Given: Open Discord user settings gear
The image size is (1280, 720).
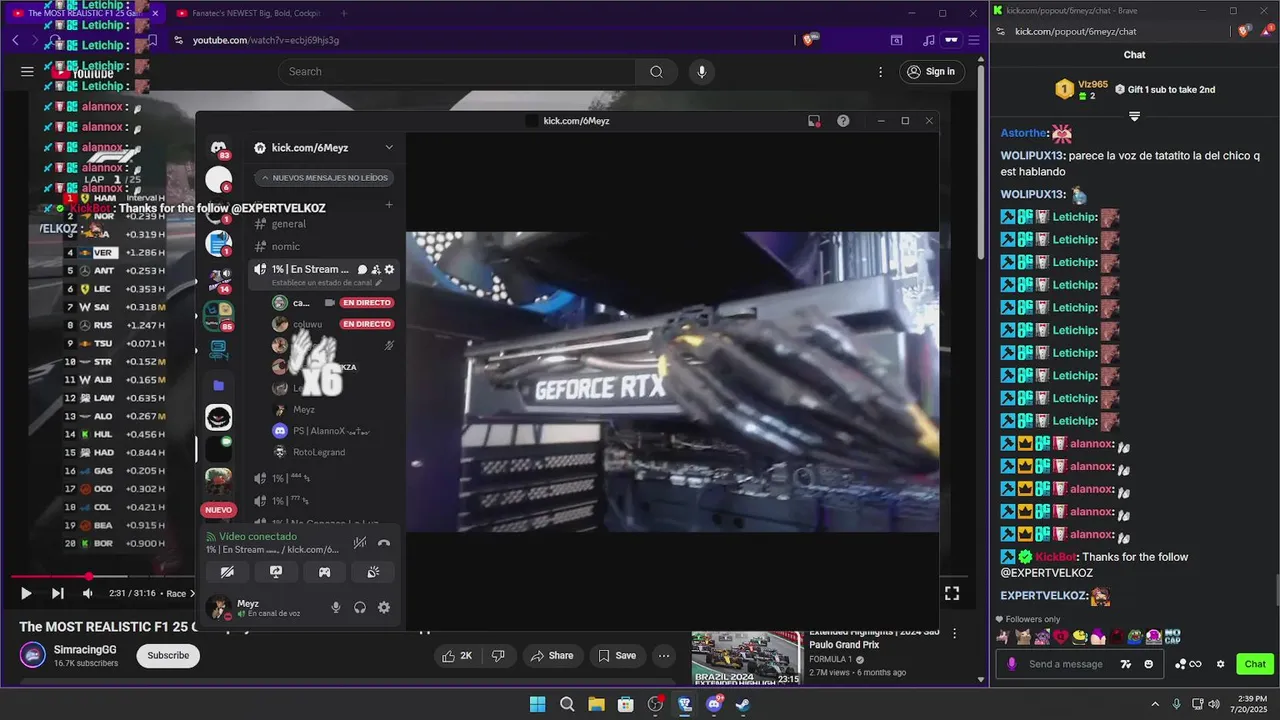Looking at the screenshot, I should (x=384, y=607).
